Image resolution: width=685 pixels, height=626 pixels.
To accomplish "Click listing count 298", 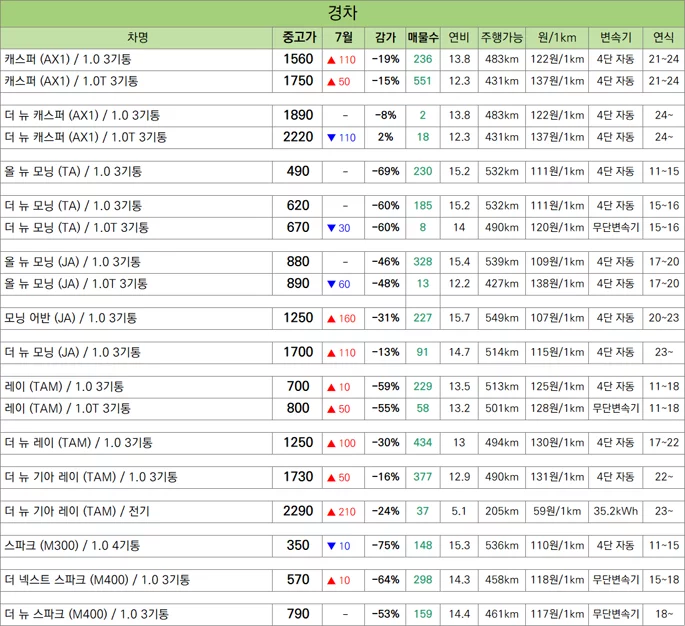I will 422,580.
